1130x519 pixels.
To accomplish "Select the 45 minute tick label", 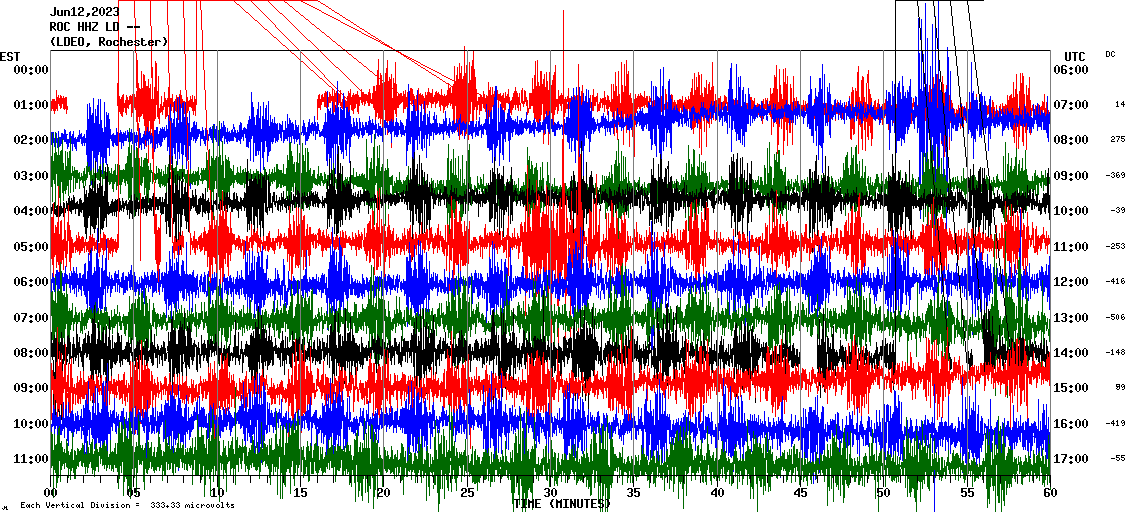I will (800, 493).
